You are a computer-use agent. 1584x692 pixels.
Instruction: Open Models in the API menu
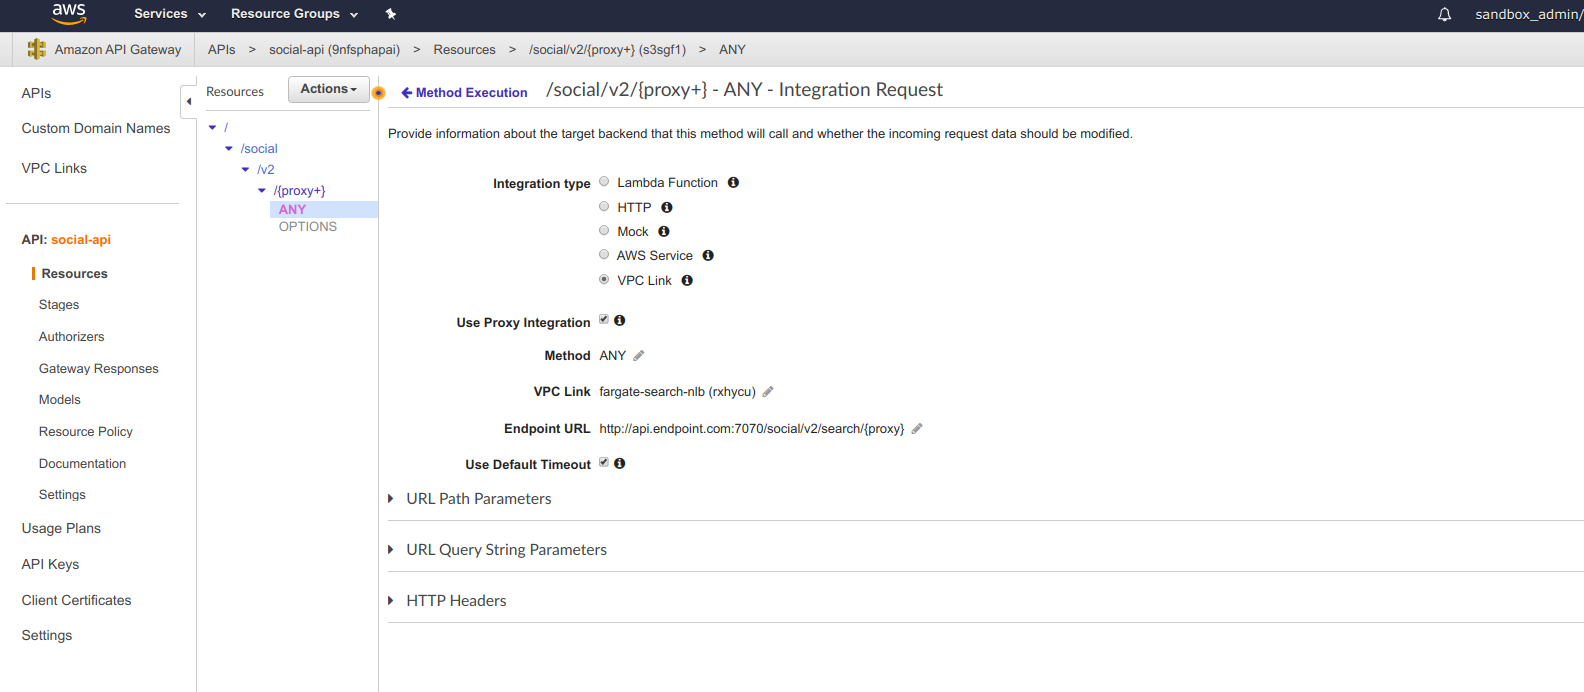59,400
